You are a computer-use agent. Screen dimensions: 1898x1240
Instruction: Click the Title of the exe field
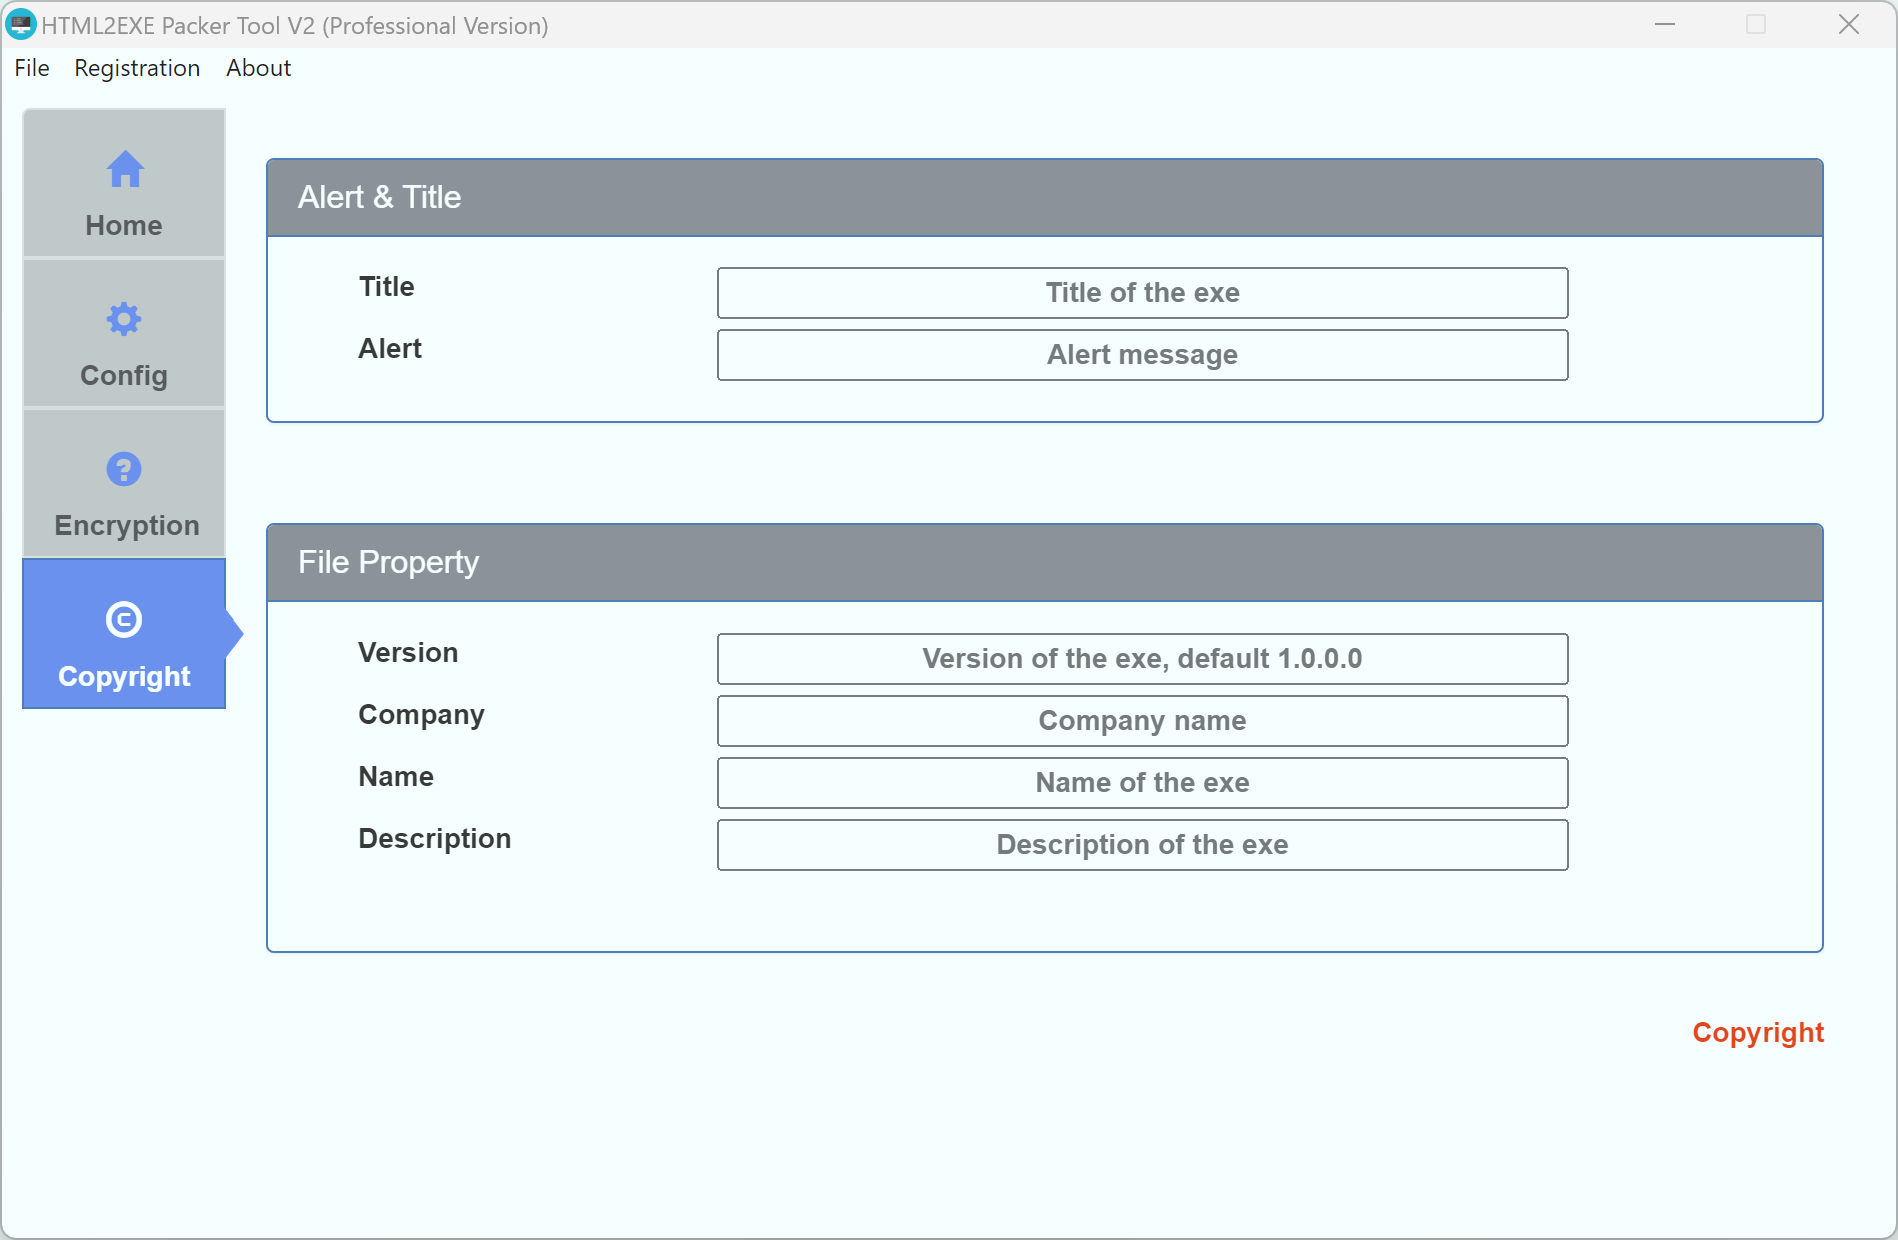tap(1142, 293)
